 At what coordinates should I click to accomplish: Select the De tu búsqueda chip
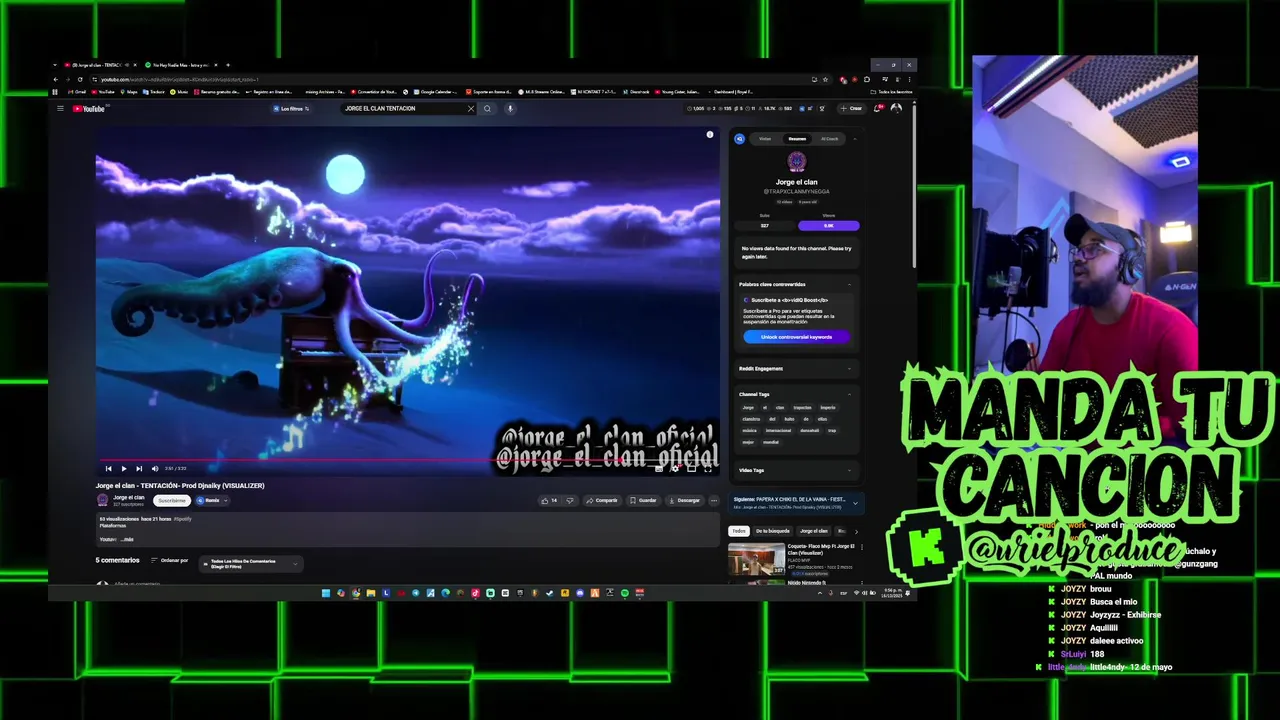click(x=773, y=531)
